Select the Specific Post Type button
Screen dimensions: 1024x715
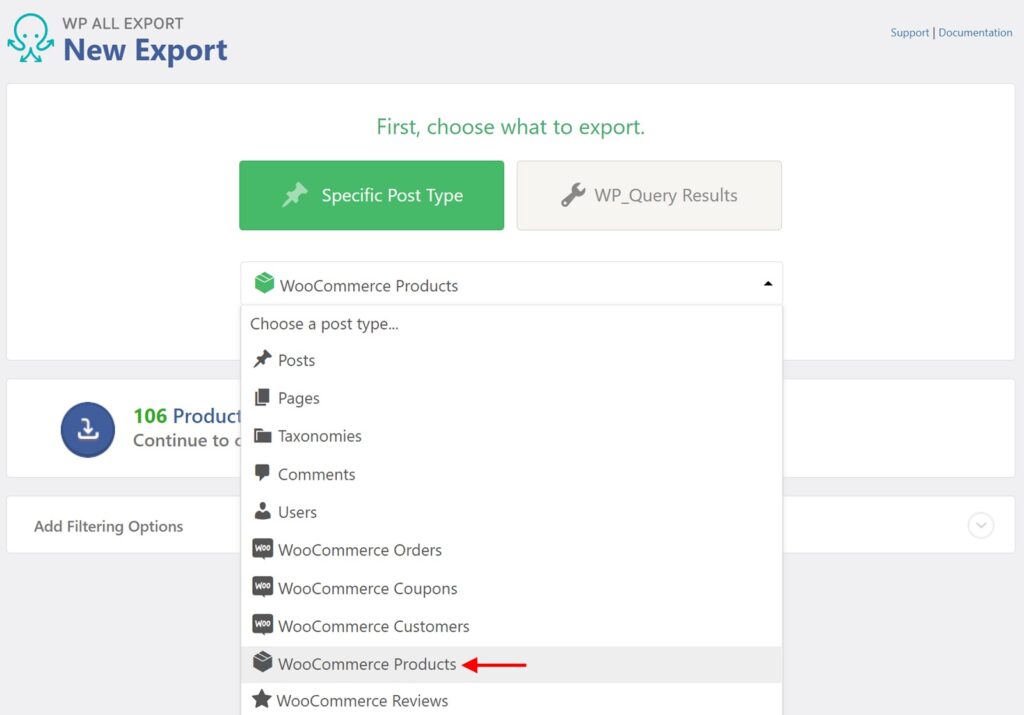[372, 195]
